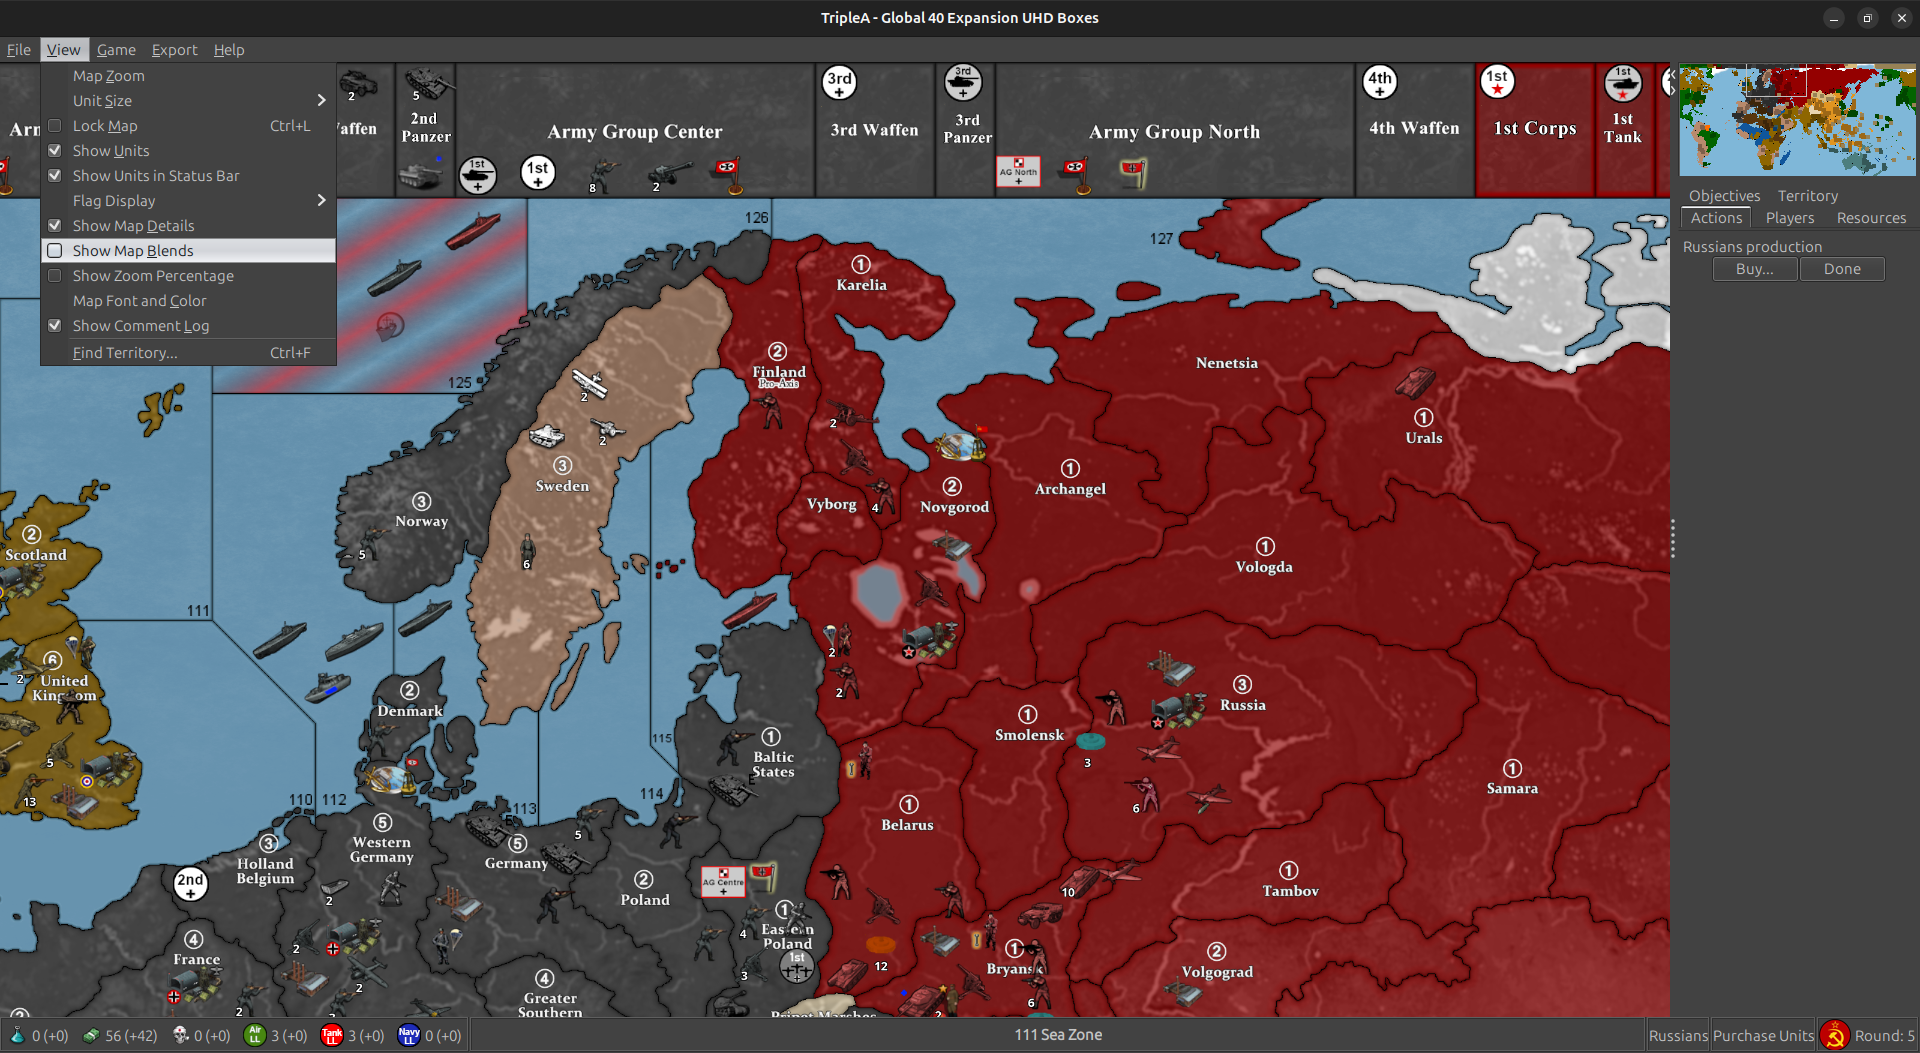This screenshot has height=1053, width=1920.
Task: Turn off Show Map Details
Action: pyautogui.click(x=55, y=226)
